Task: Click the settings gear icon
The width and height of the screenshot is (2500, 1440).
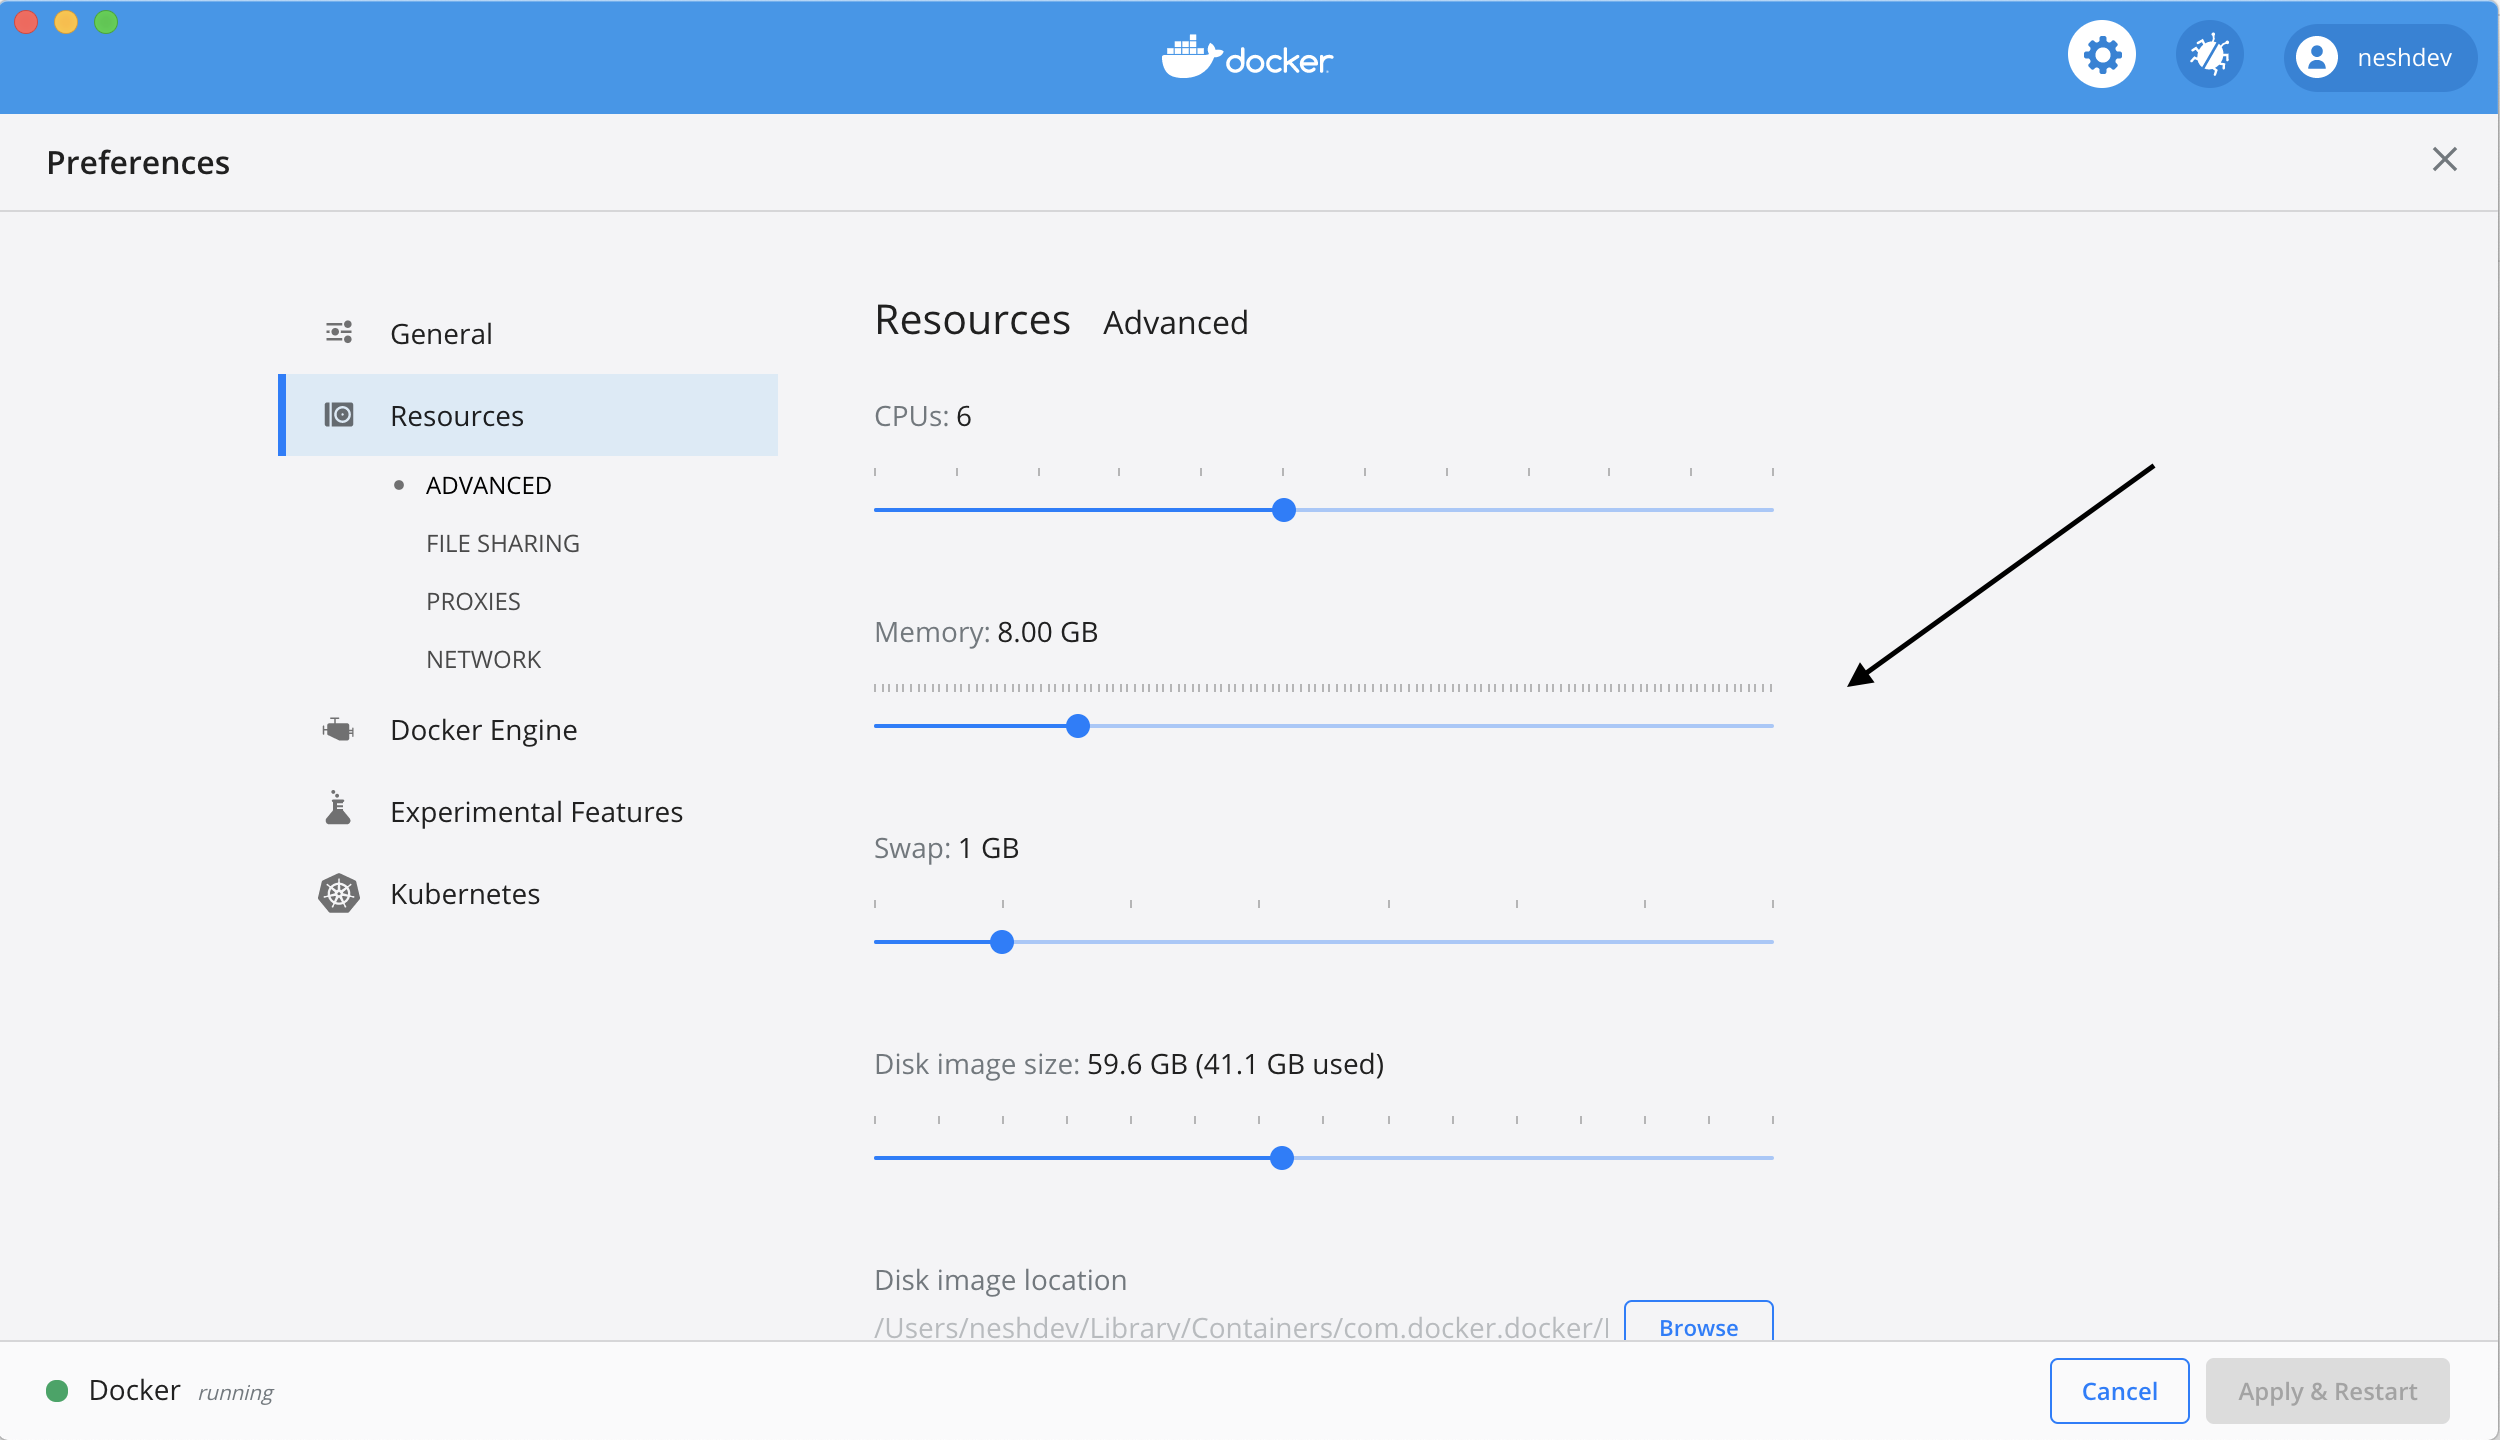Action: coord(2102,57)
